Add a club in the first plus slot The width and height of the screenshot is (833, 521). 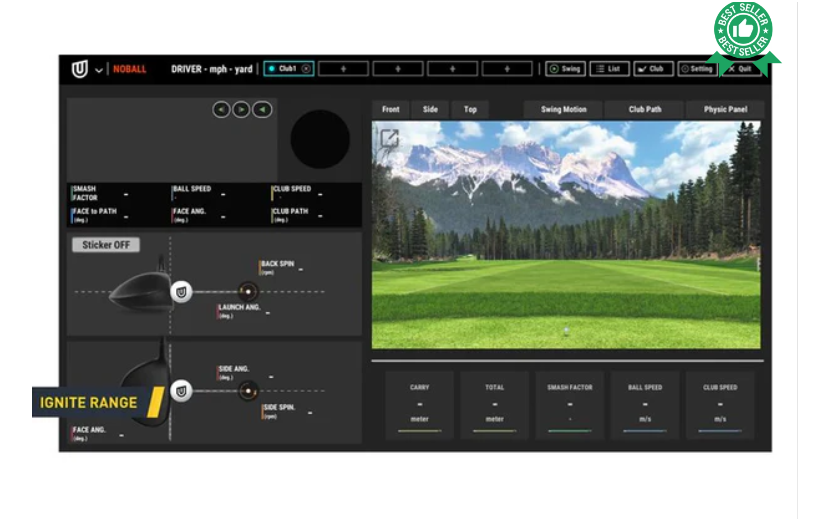click(343, 69)
